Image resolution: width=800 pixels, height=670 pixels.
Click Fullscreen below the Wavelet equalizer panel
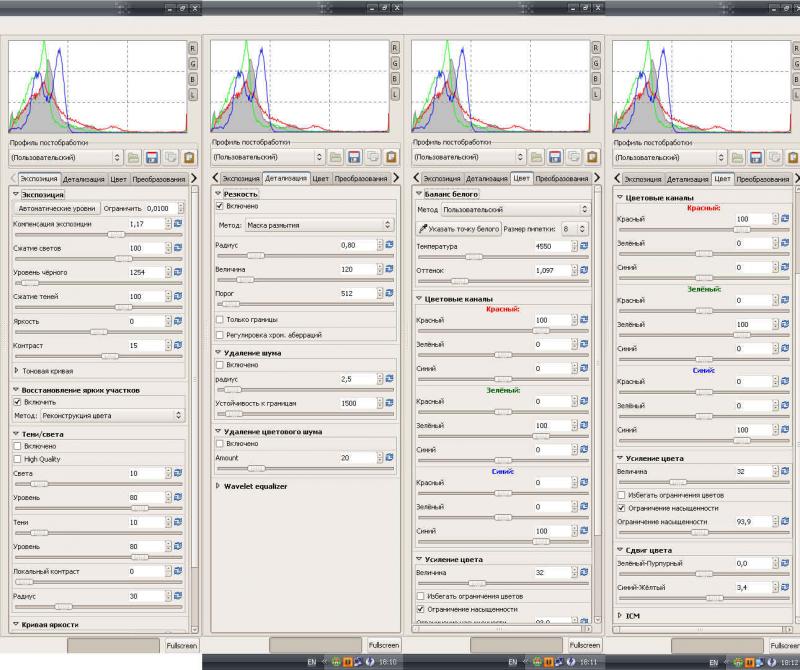(x=384, y=645)
